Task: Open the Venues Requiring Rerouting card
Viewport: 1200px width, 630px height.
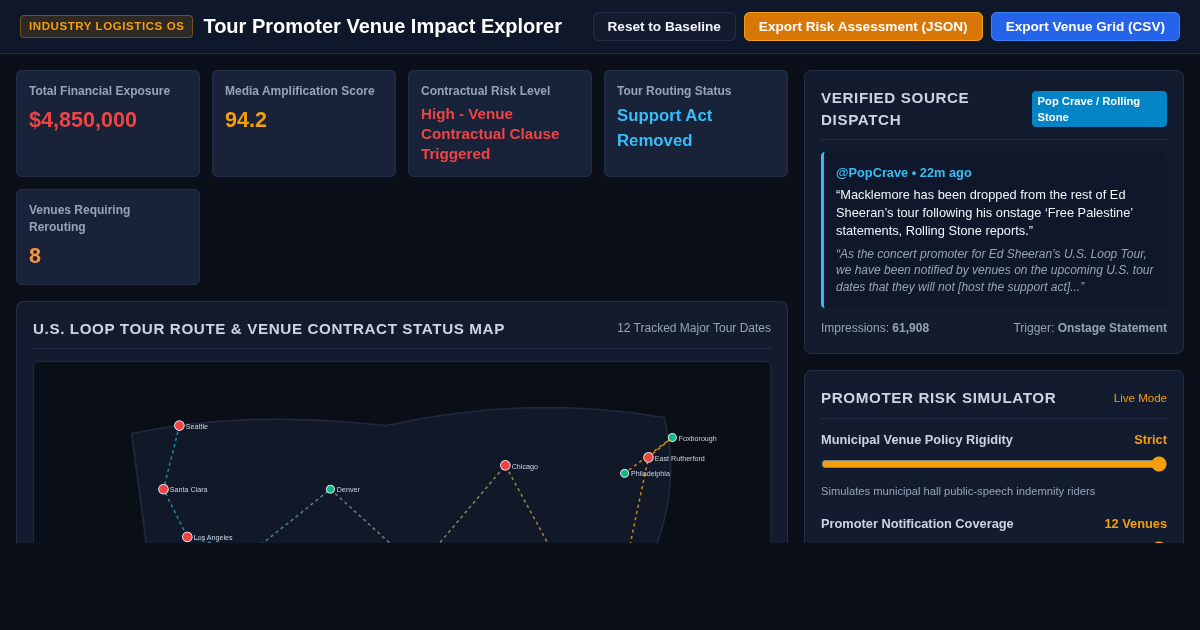Action: [108, 237]
